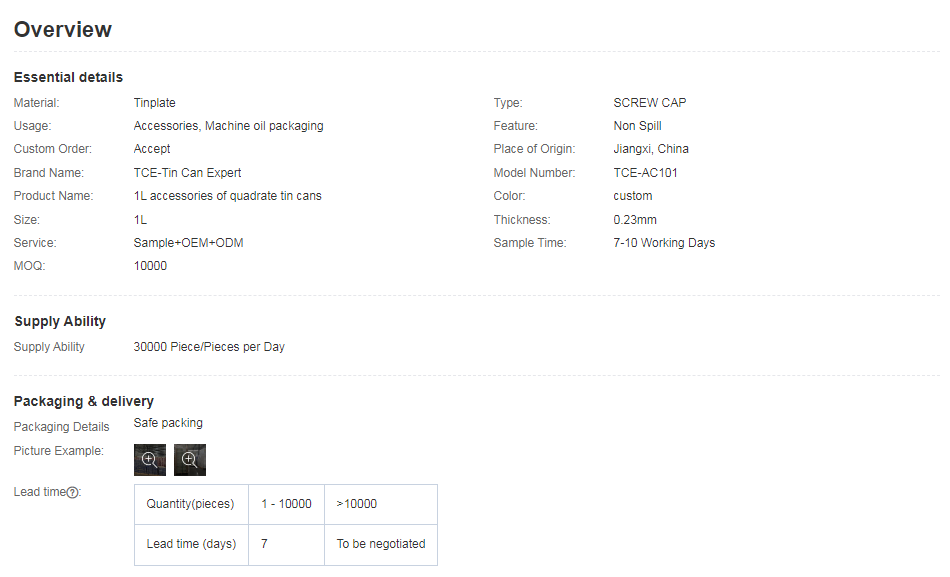
Task: Click the Supply Ability section heading
Action: click(60, 321)
